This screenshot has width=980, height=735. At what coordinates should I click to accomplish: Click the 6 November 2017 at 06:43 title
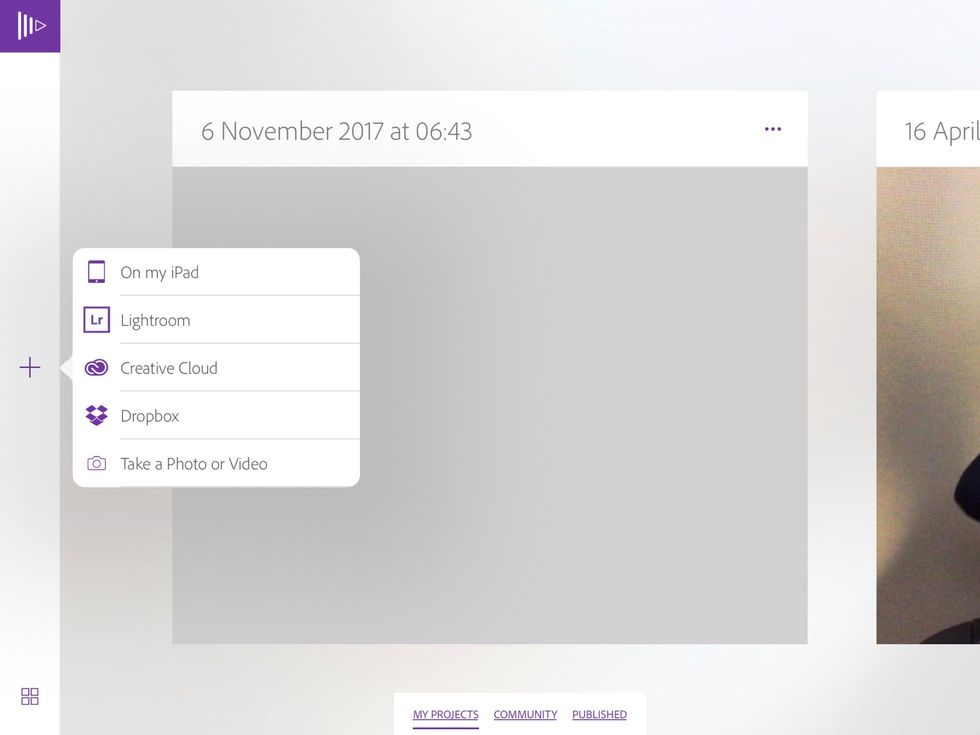336,131
